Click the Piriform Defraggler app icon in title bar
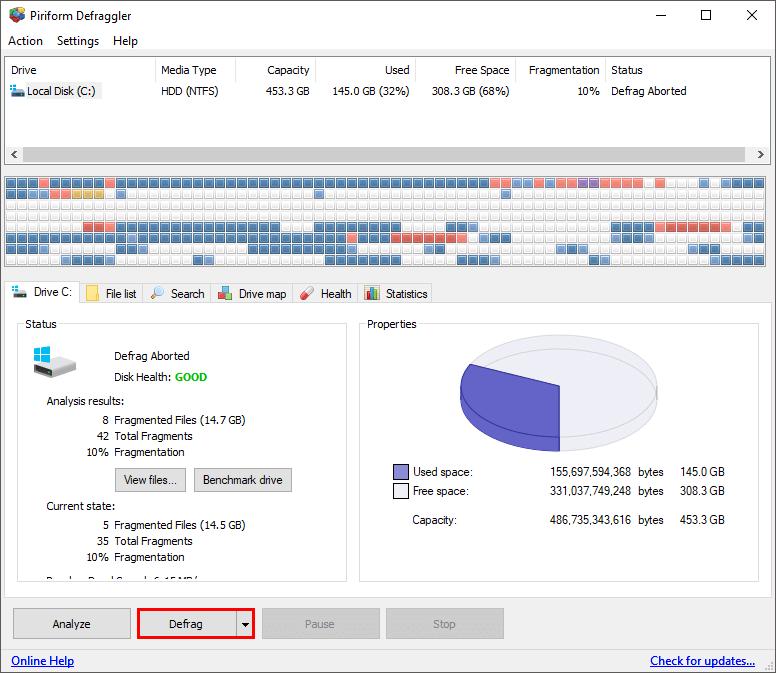Viewport: 776px width, 673px height. point(17,15)
